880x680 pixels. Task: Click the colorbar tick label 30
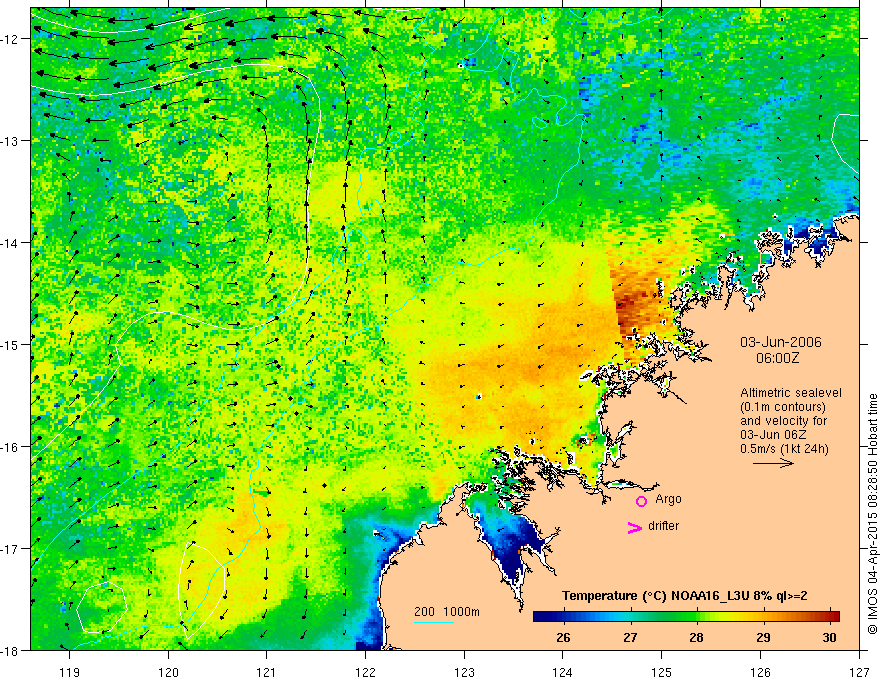point(829,637)
